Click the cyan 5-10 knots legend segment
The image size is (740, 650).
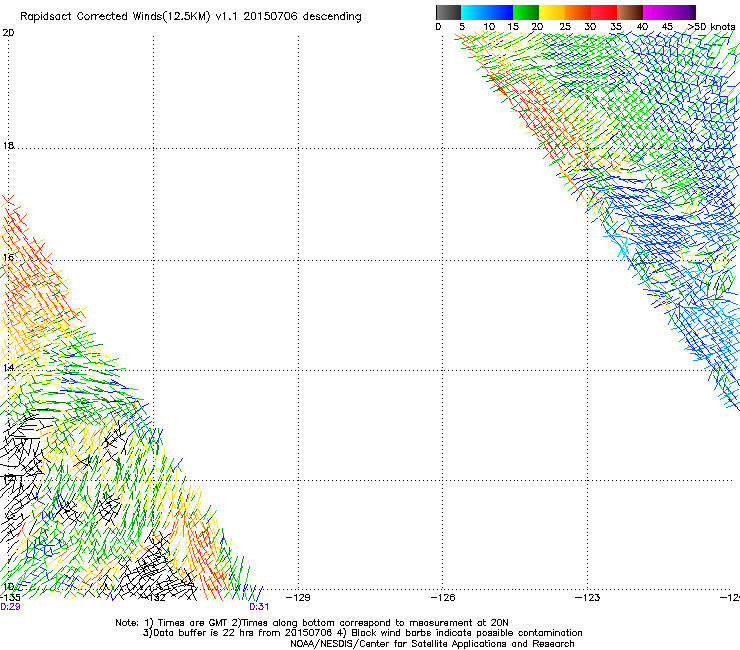point(474,12)
